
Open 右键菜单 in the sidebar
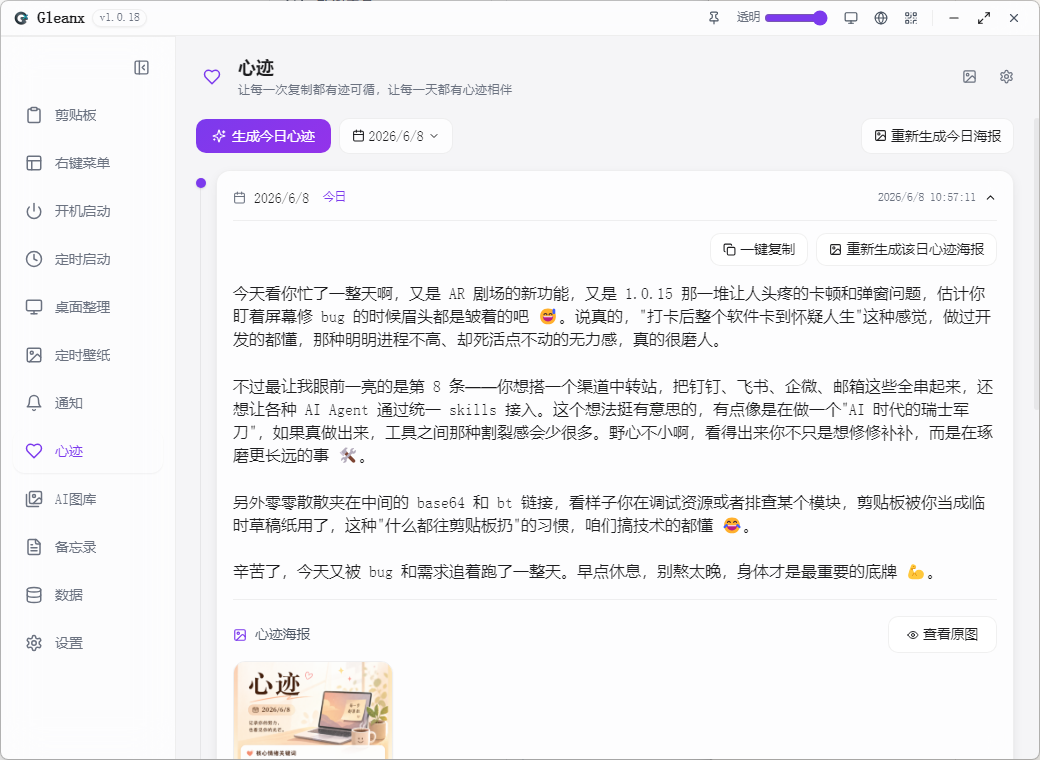tap(88, 163)
